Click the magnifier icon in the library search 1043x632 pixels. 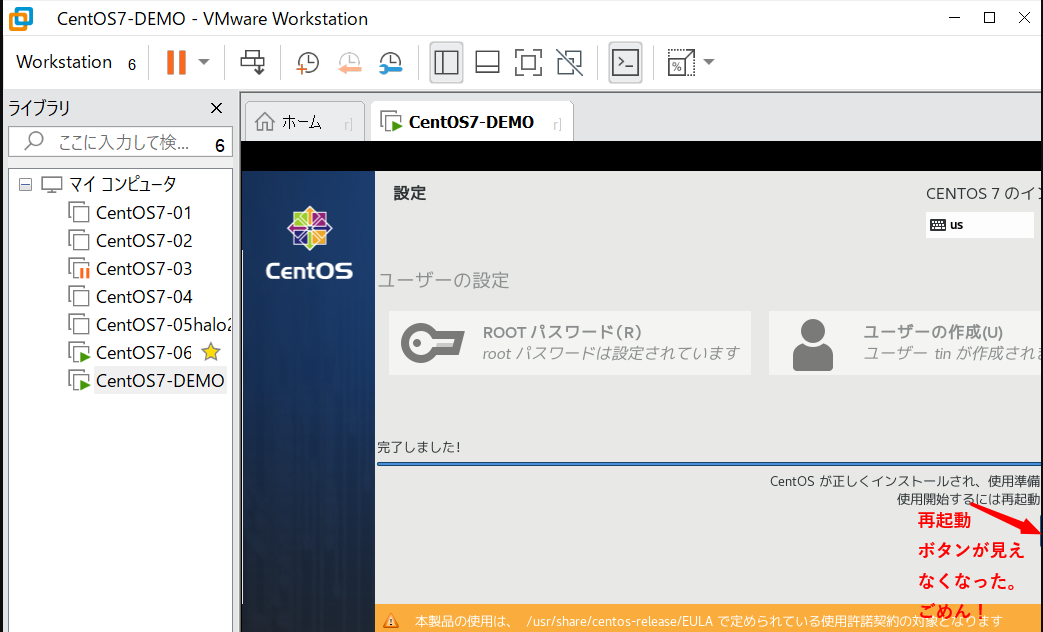tap(33, 141)
